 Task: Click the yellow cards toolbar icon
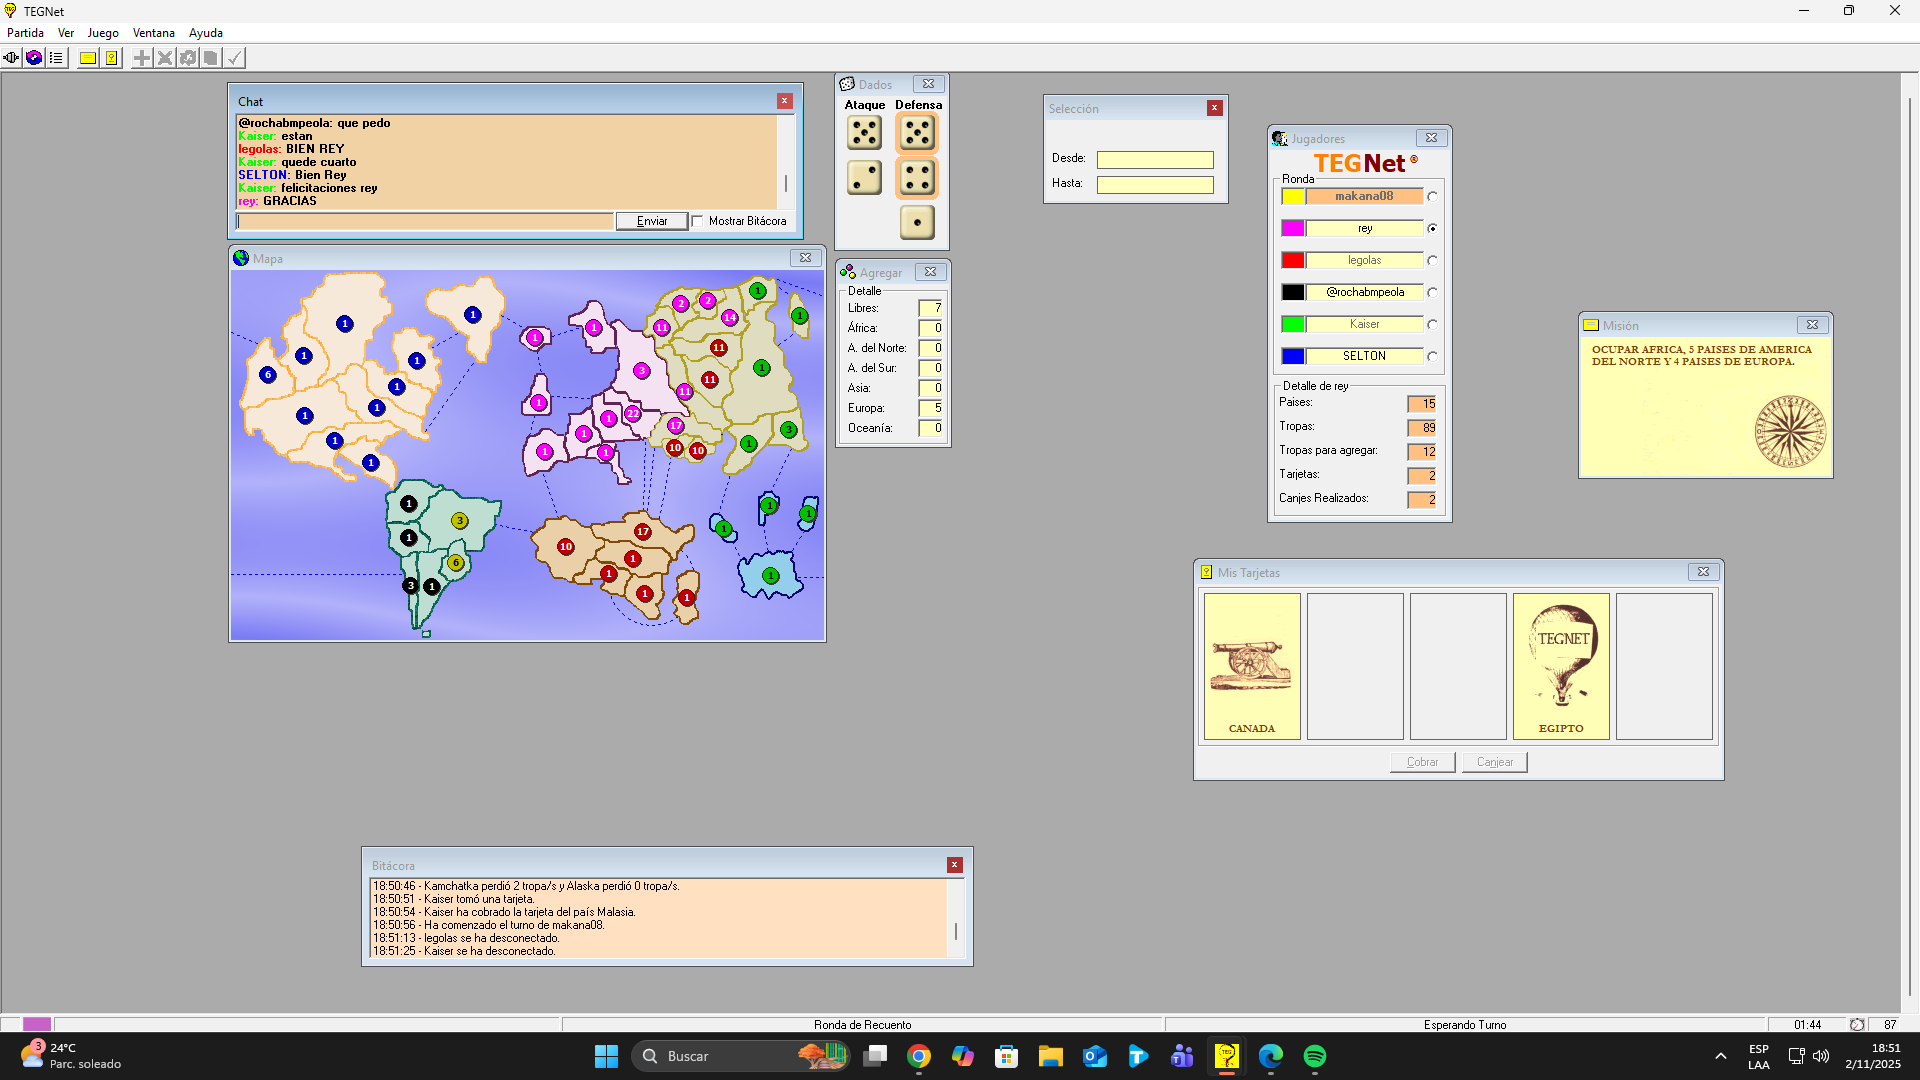click(x=111, y=58)
